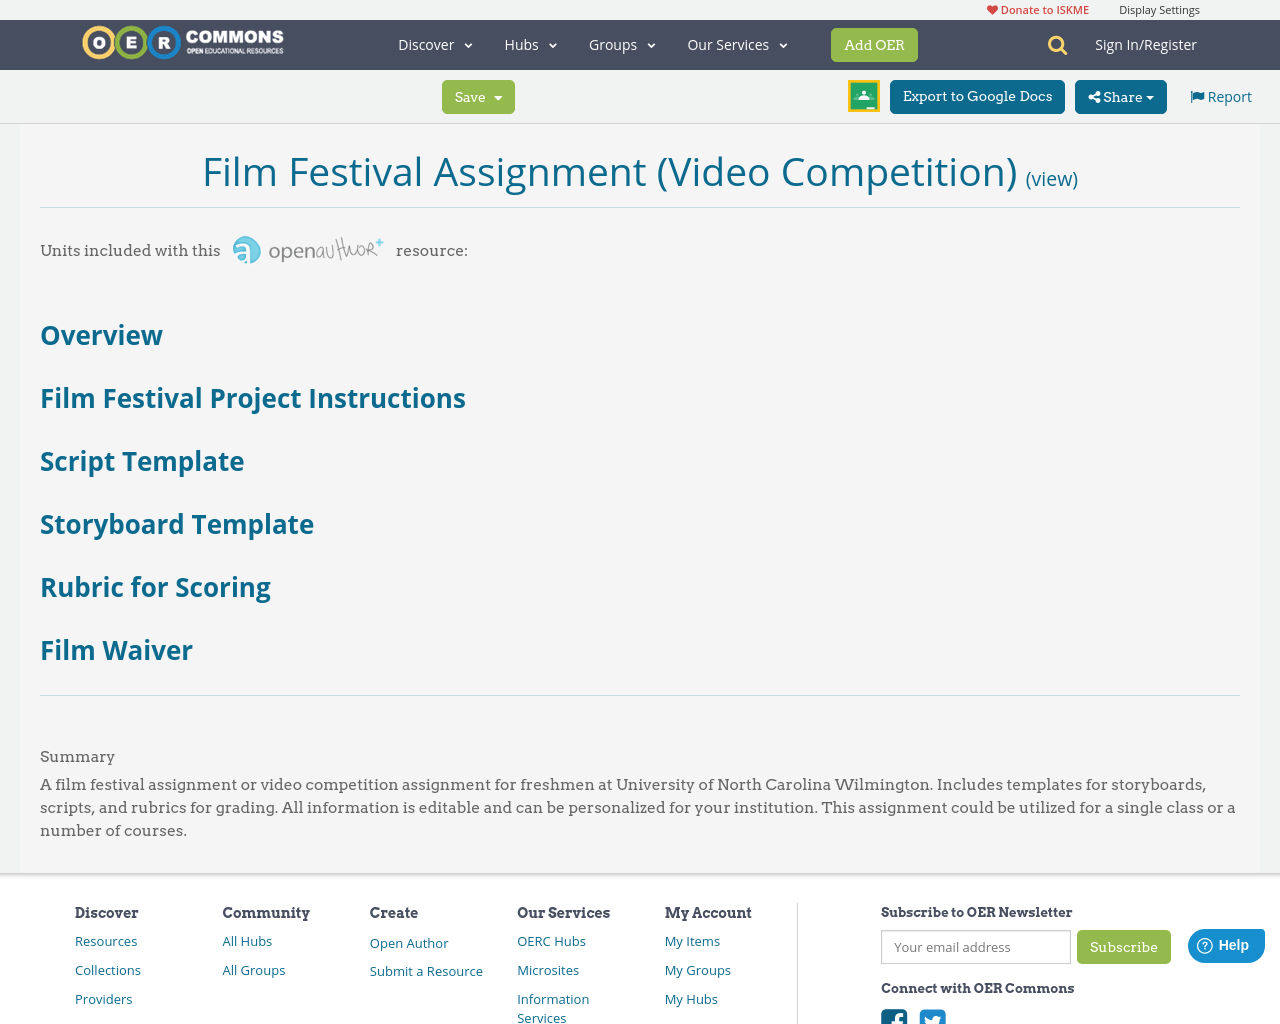The height and width of the screenshot is (1024, 1280).
Task: Click the Add OER button
Action: click(874, 43)
